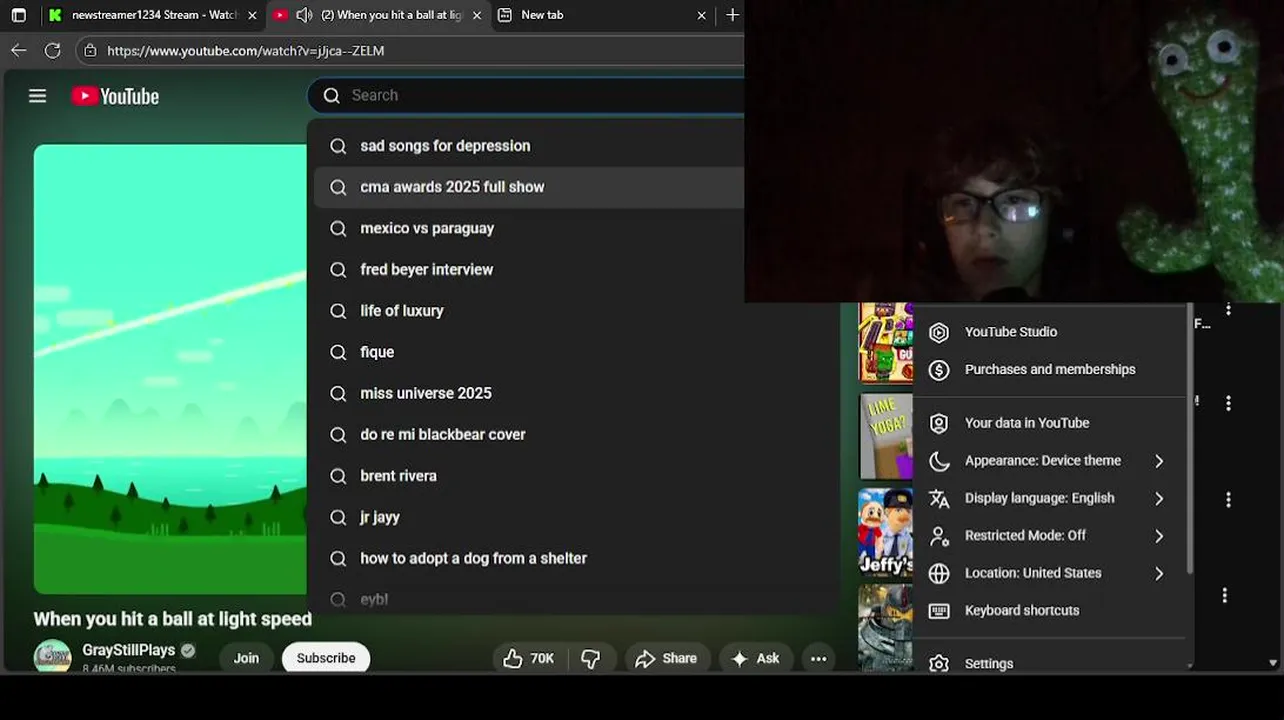Open more actions ellipsis under video
1284x720 pixels.
(x=818, y=658)
